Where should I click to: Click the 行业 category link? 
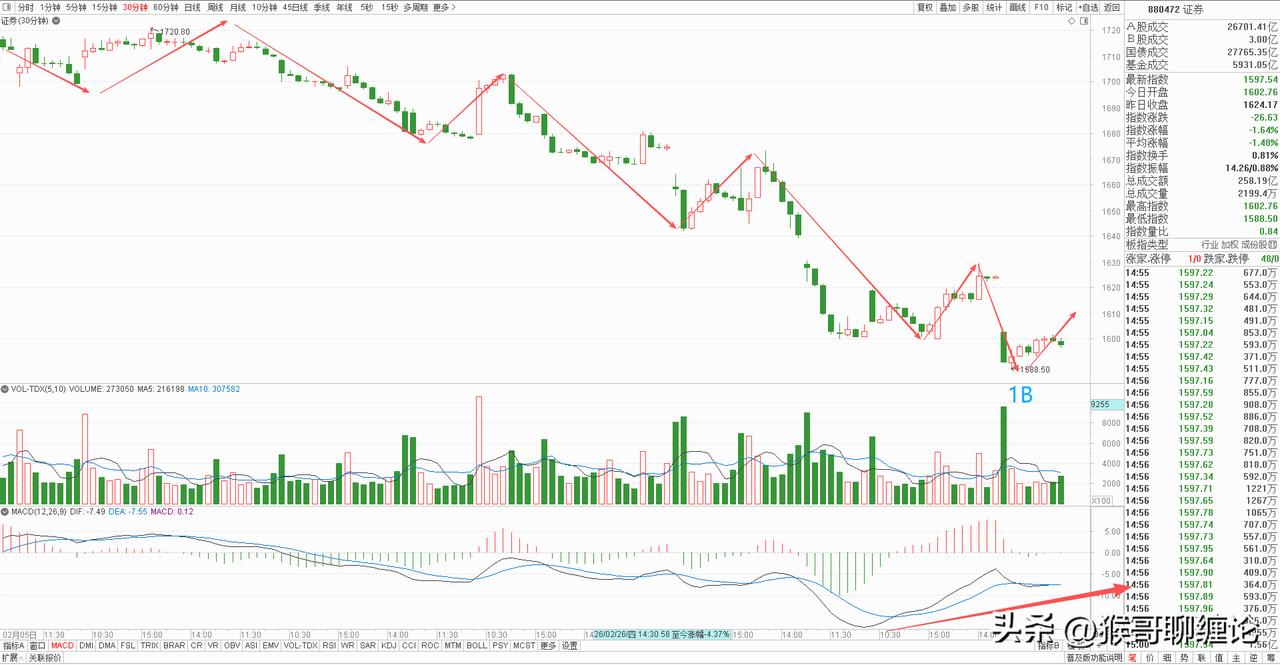tap(1210, 244)
